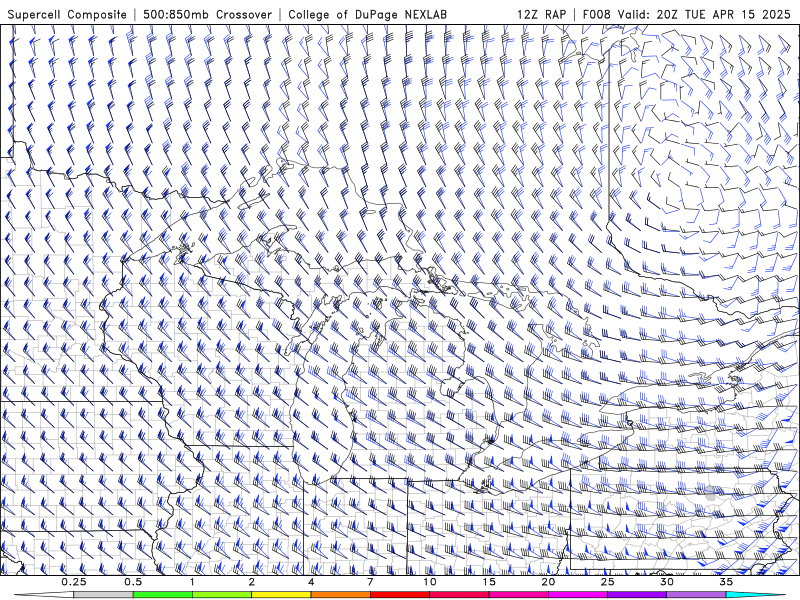This screenshot has width=800, height=600.
Task: Click the 15 value on the color scale
Action: 489,582
